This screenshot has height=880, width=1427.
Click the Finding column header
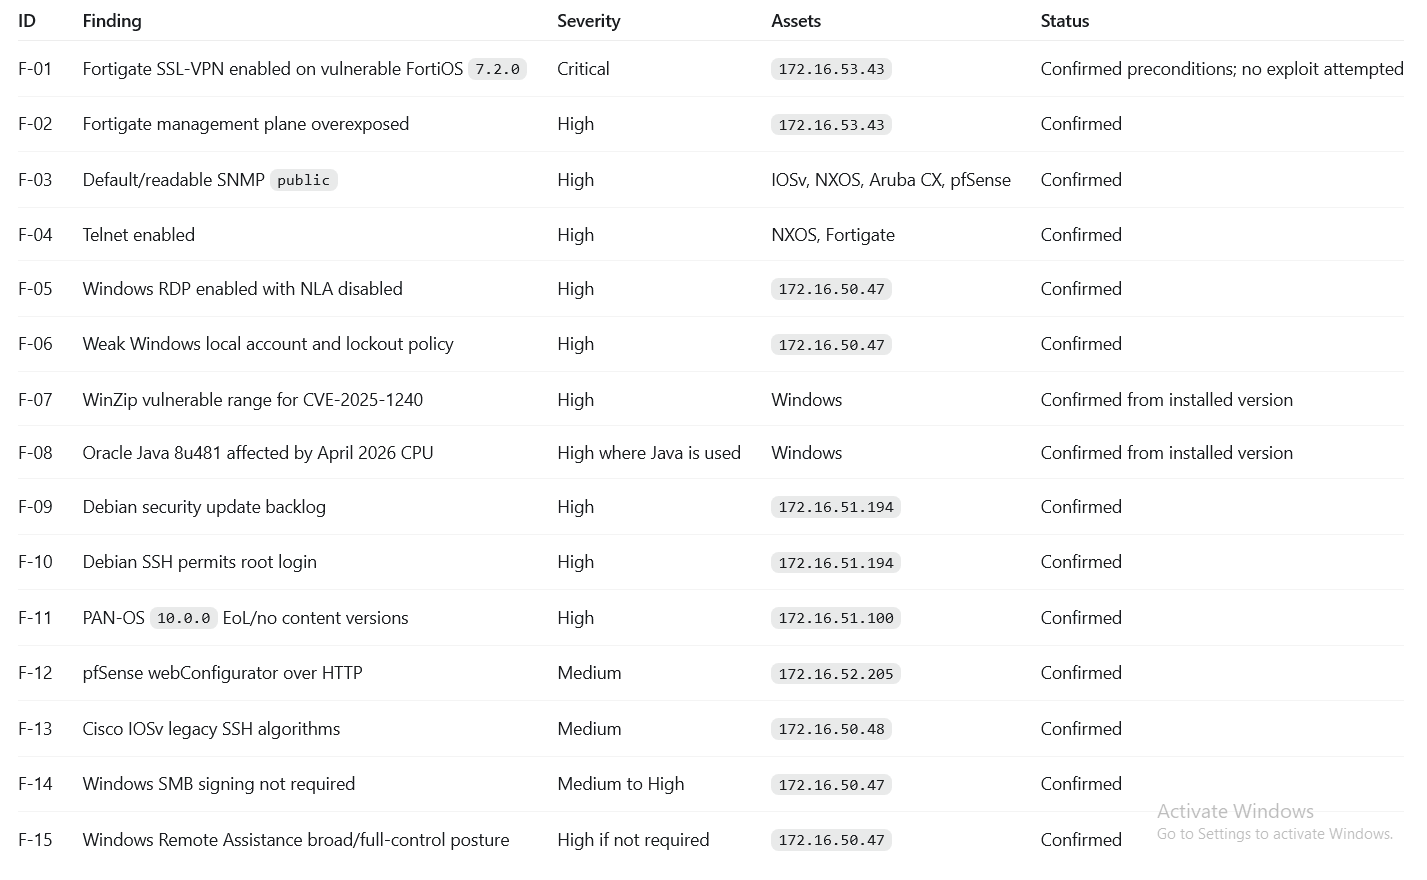pos(112,21)
